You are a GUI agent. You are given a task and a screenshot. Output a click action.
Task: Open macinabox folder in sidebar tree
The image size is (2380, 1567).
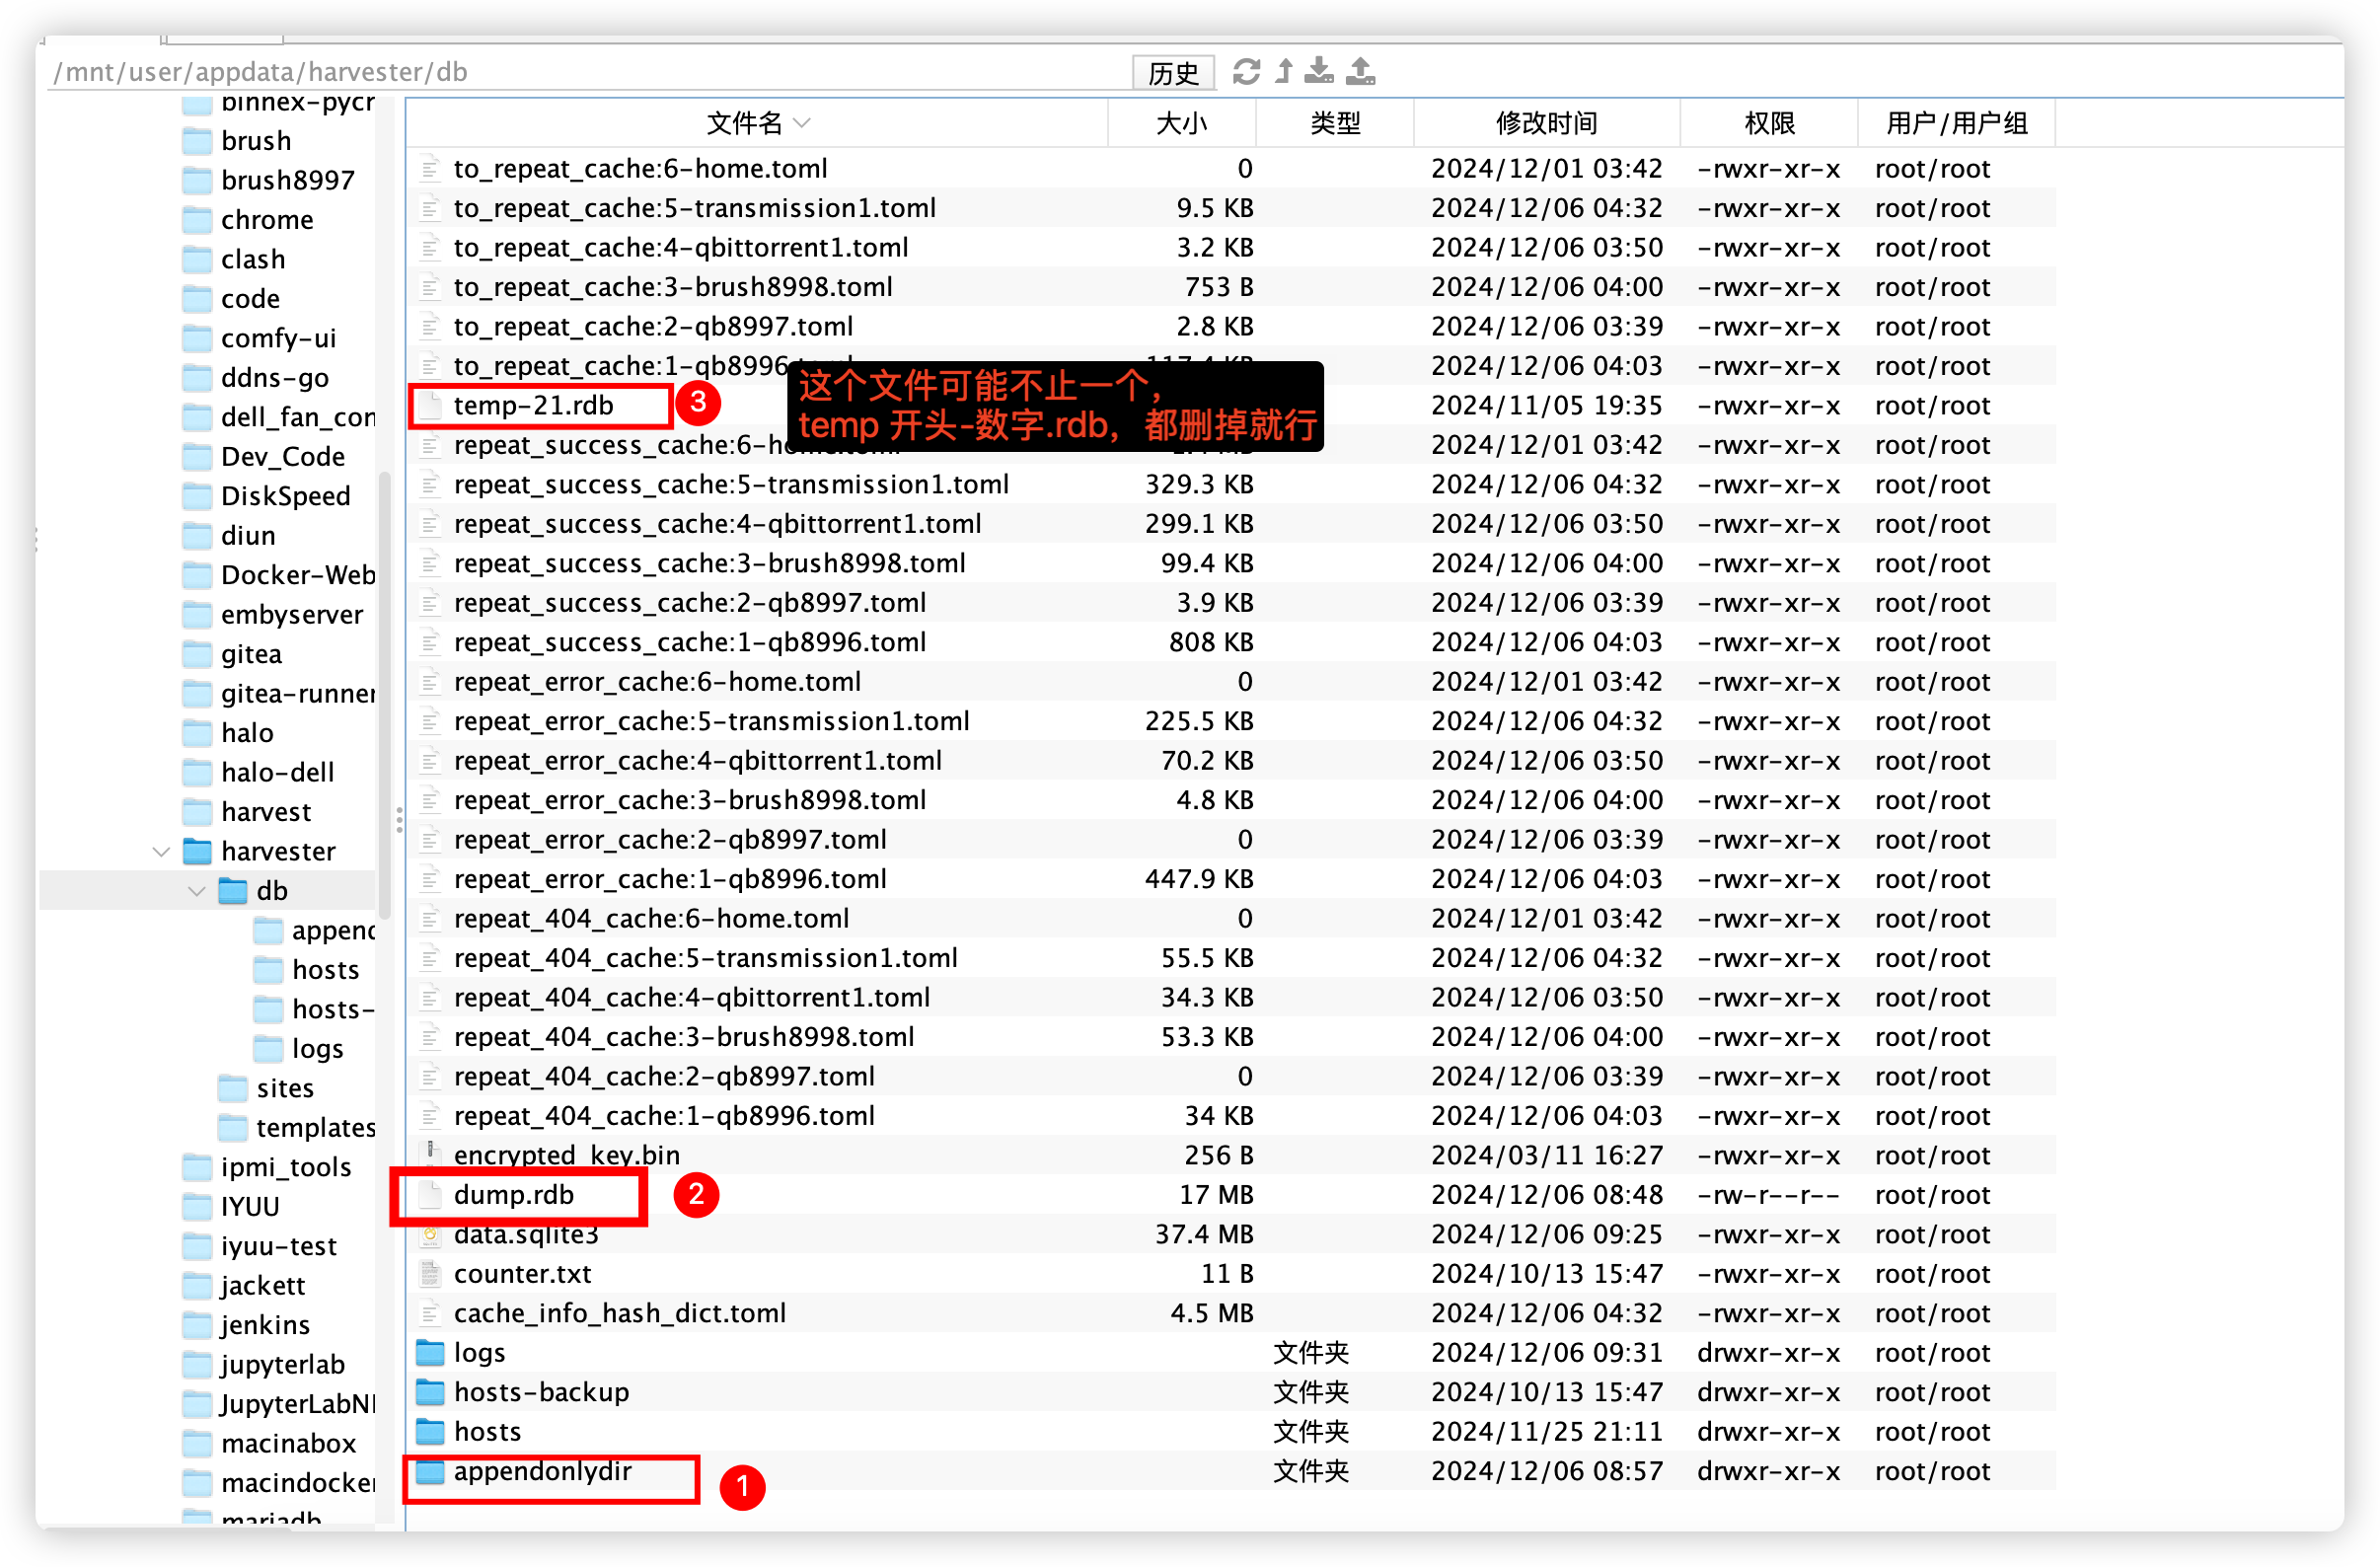(x=288, y=1444)
